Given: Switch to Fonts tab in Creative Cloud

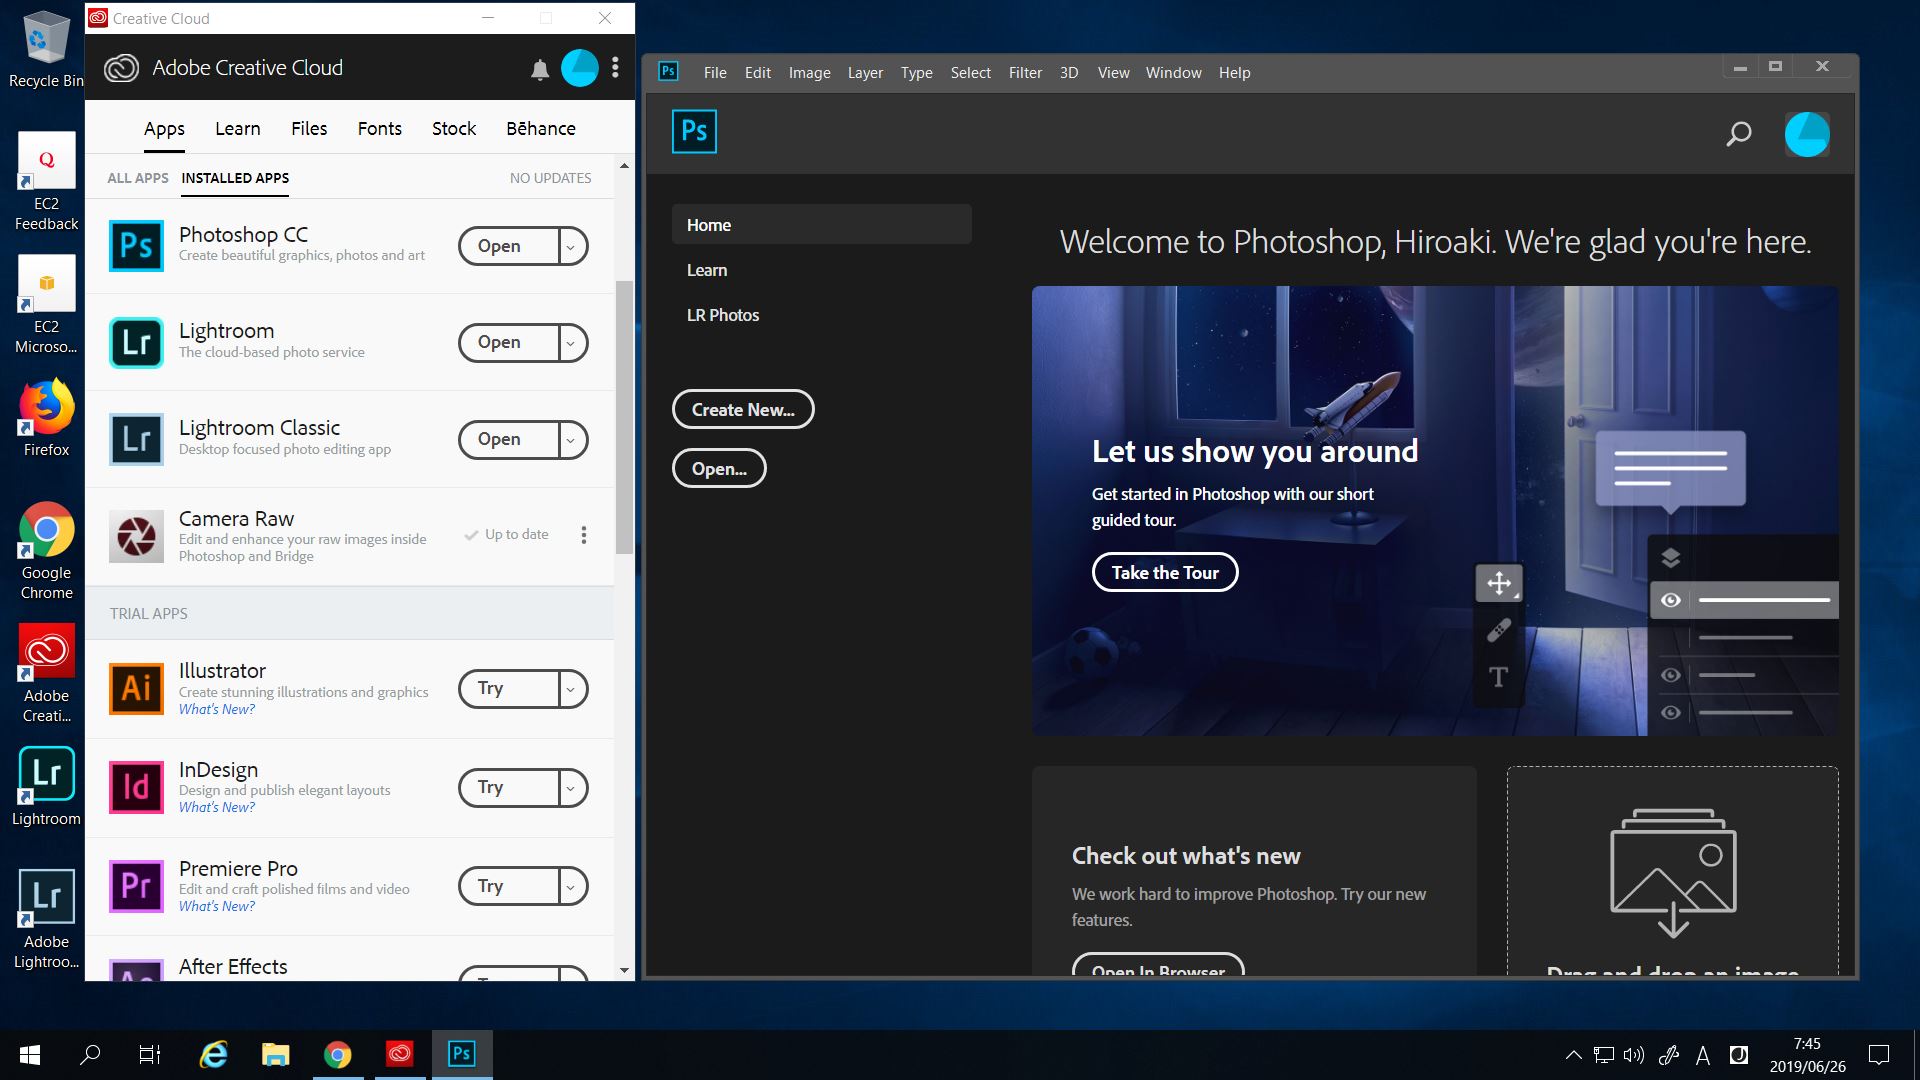Looking at the screenshot, I should [x=380, y=128].
